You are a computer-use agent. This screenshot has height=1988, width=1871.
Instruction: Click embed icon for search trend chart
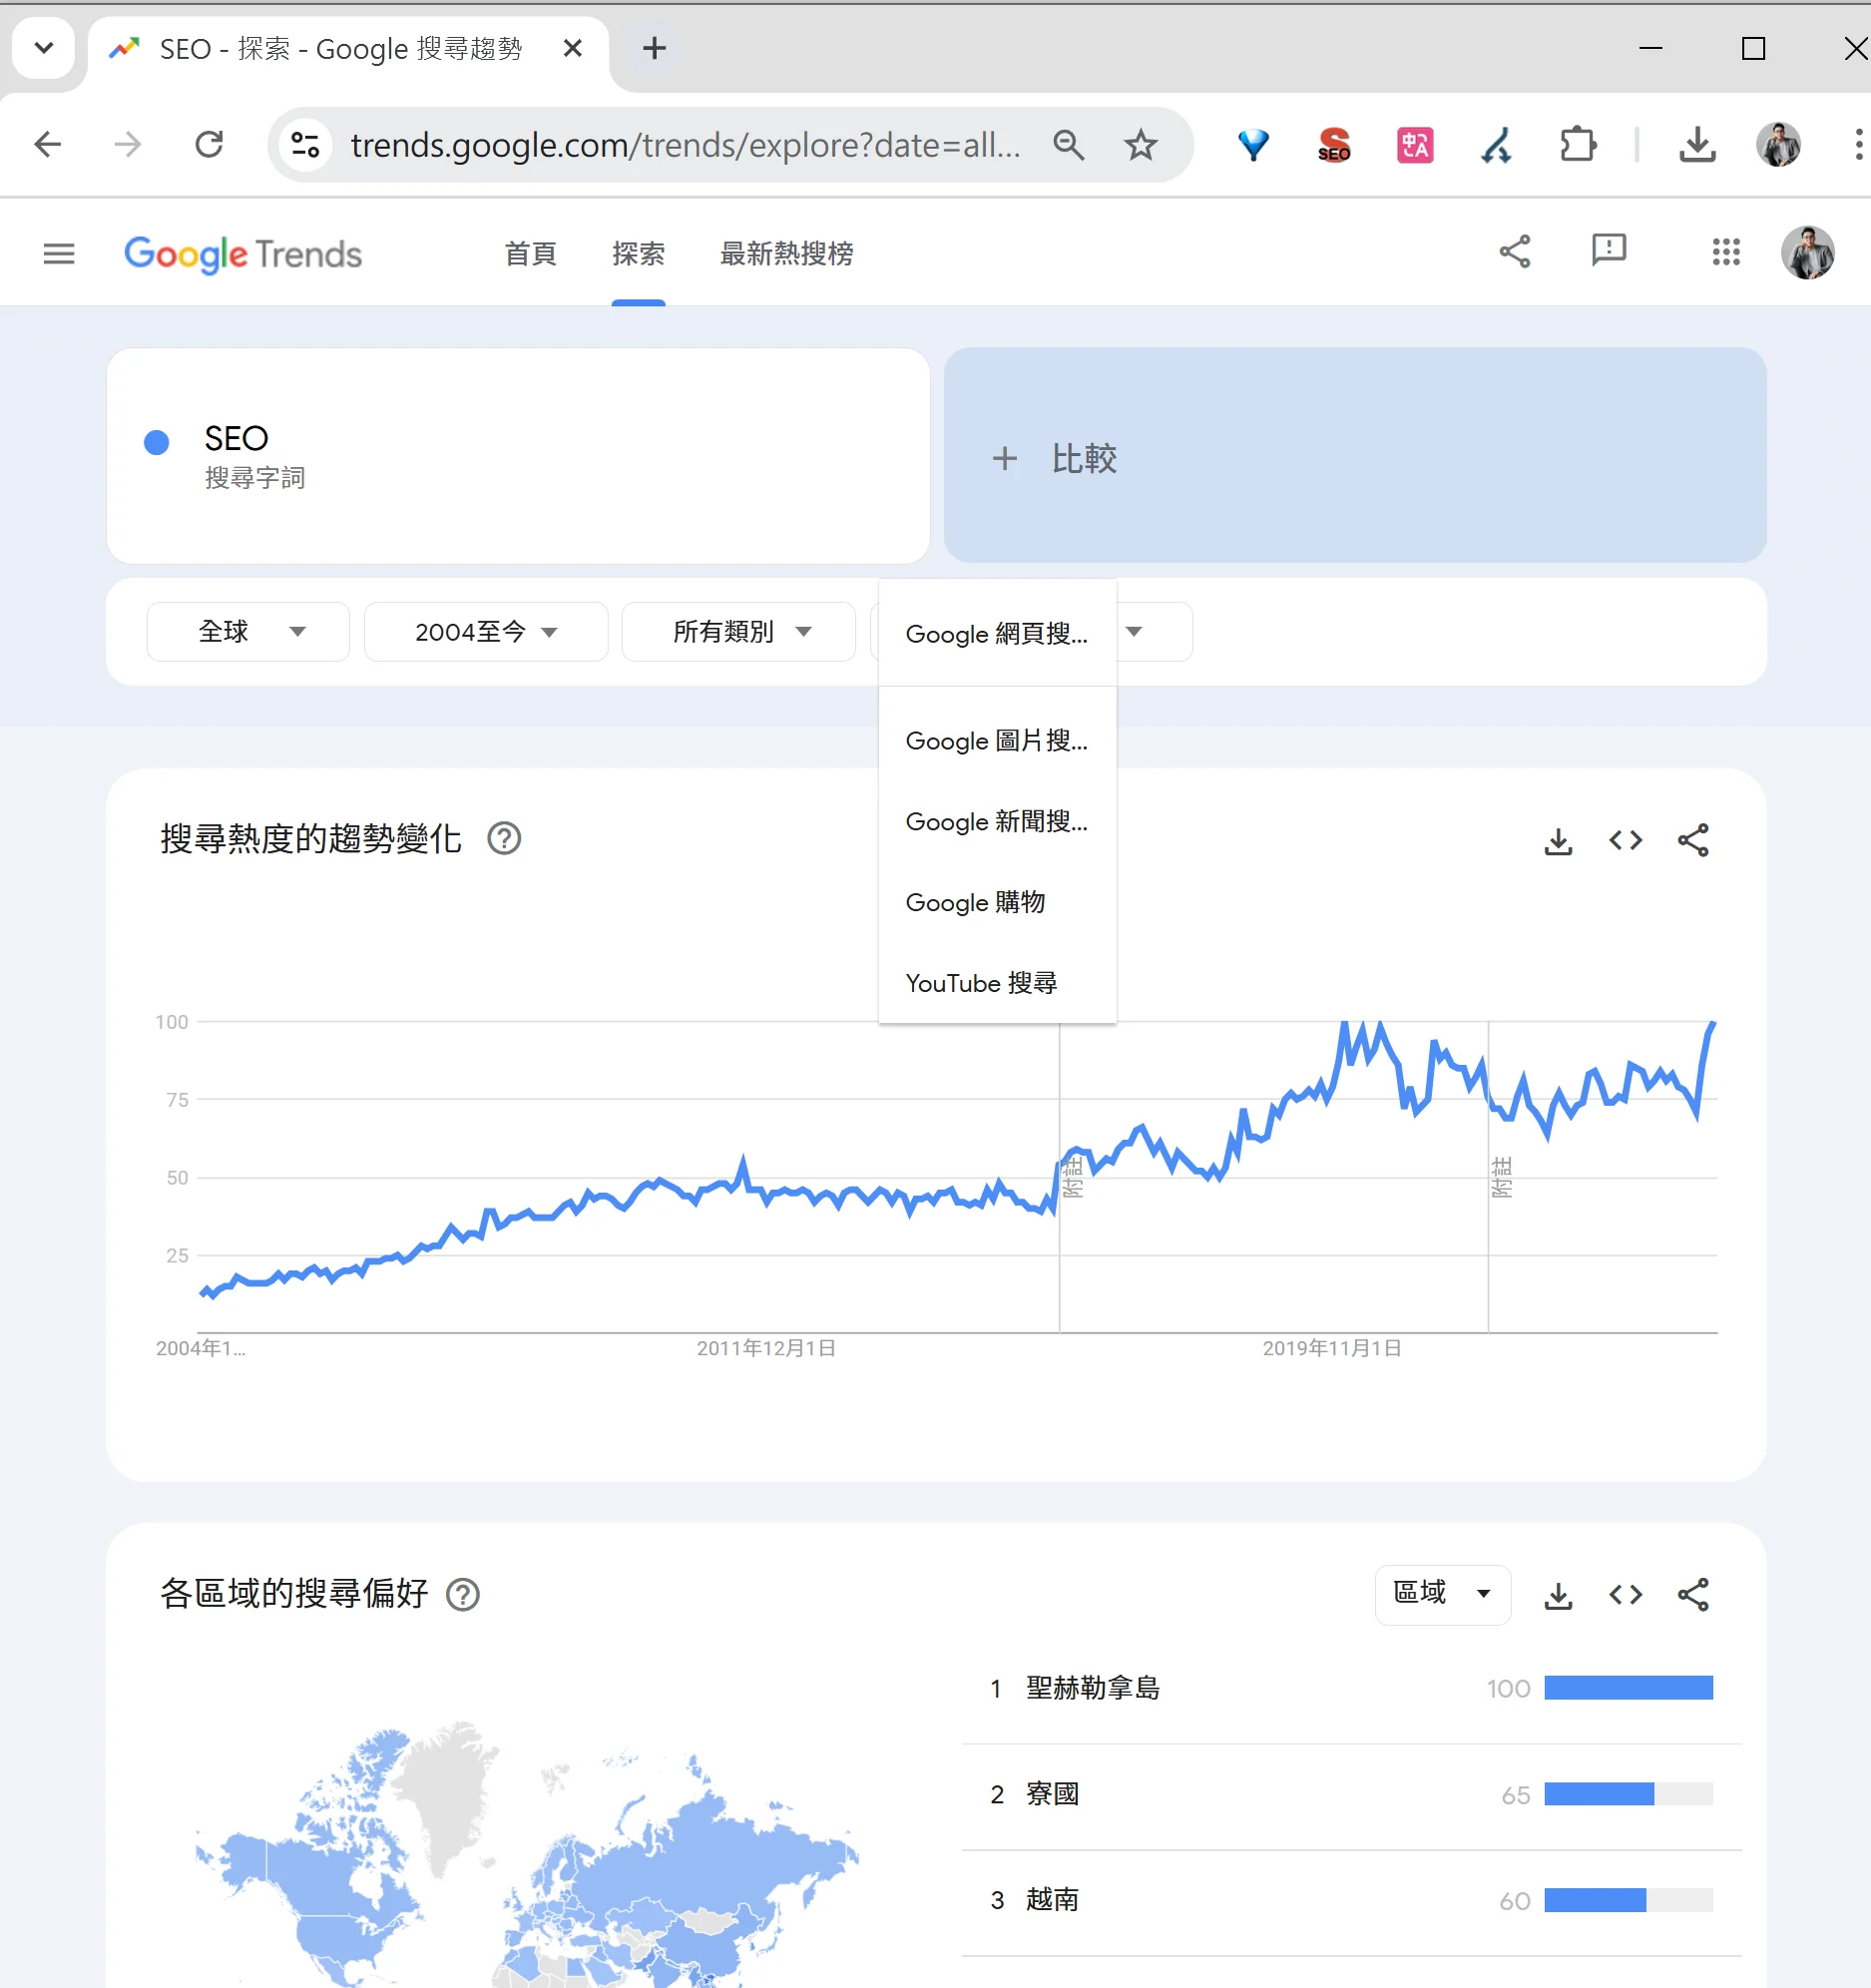click(1625, 841)
